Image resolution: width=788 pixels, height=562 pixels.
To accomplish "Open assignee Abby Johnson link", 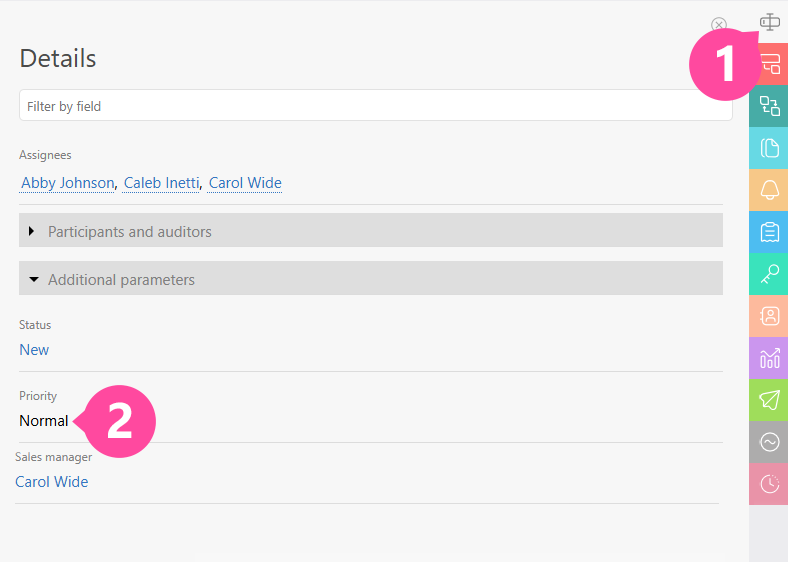I will (68, 183).
